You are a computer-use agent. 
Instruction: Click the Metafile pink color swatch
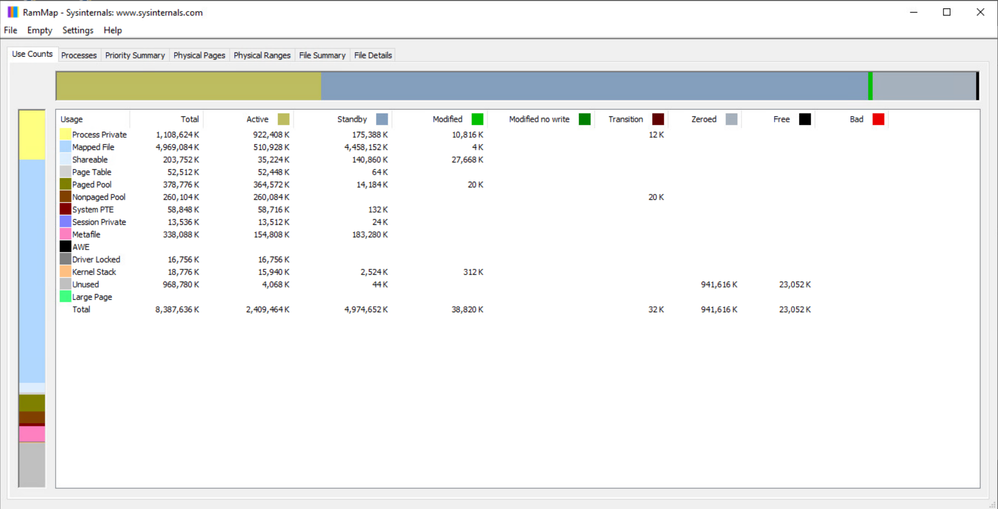pyautogui.click(x=66, y=234)
